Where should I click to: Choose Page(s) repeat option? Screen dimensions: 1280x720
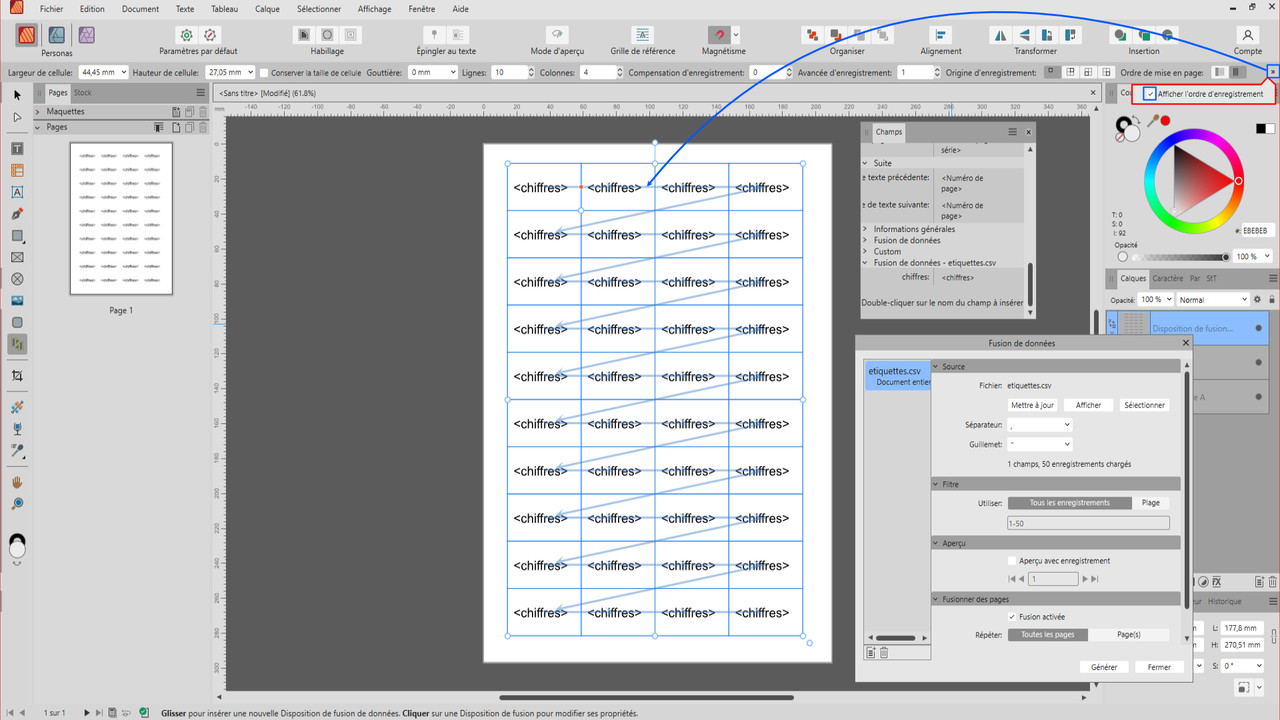(x=1129, y=635)
